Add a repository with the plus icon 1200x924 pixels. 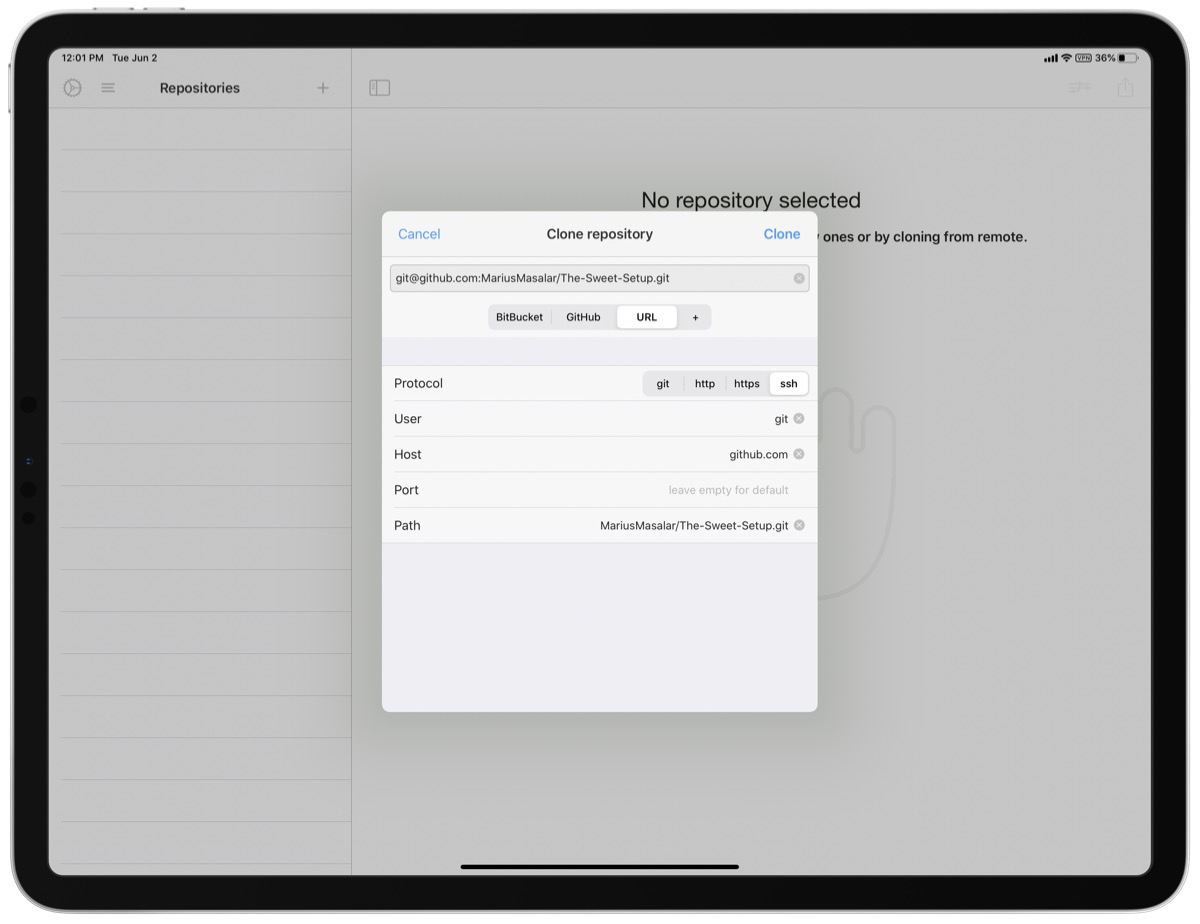point(323,88)
